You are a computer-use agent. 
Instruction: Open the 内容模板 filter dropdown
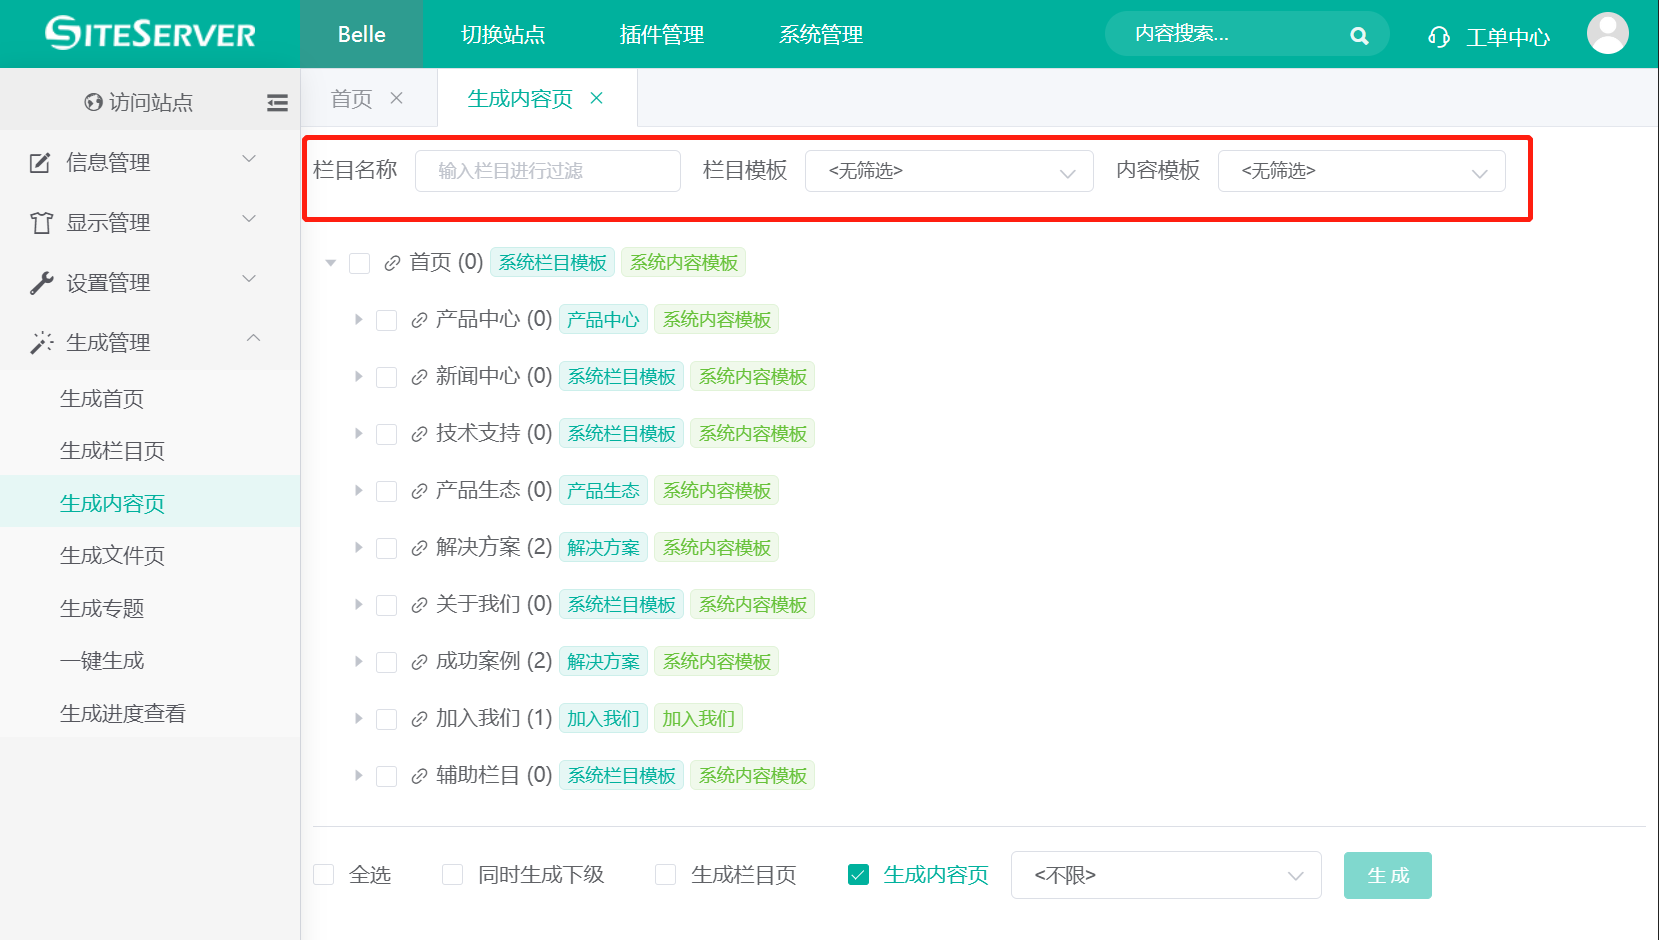point(1360,171)
